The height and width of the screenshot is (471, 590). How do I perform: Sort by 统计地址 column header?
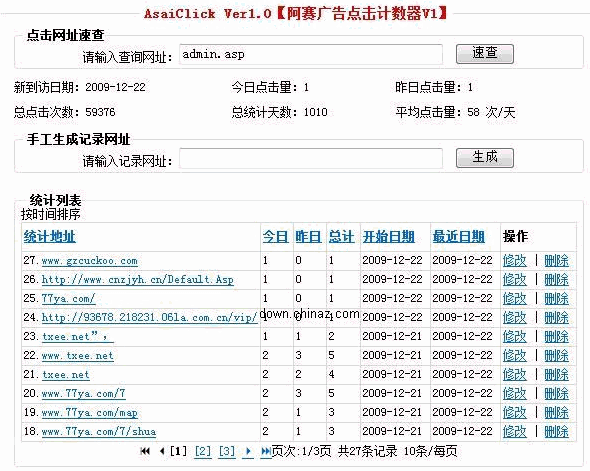pyautogui.click(x=50, y=237)
